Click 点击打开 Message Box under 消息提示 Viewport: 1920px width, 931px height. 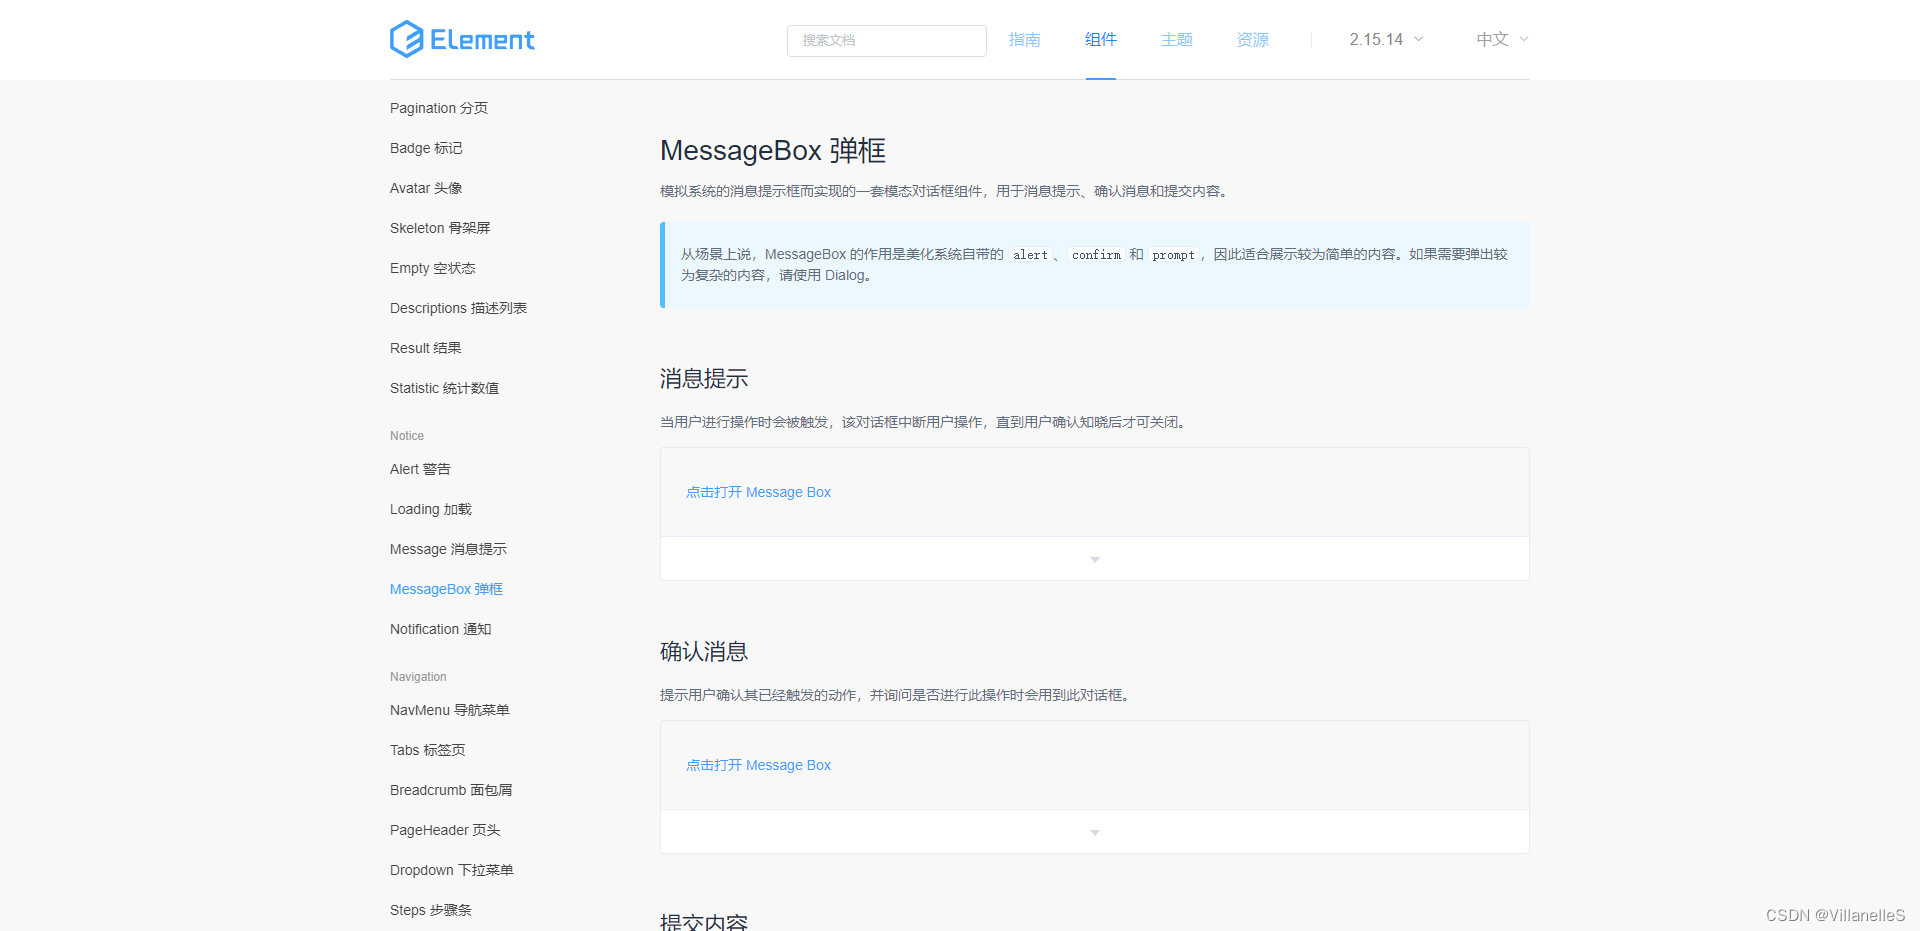click(x=758, y=492)
